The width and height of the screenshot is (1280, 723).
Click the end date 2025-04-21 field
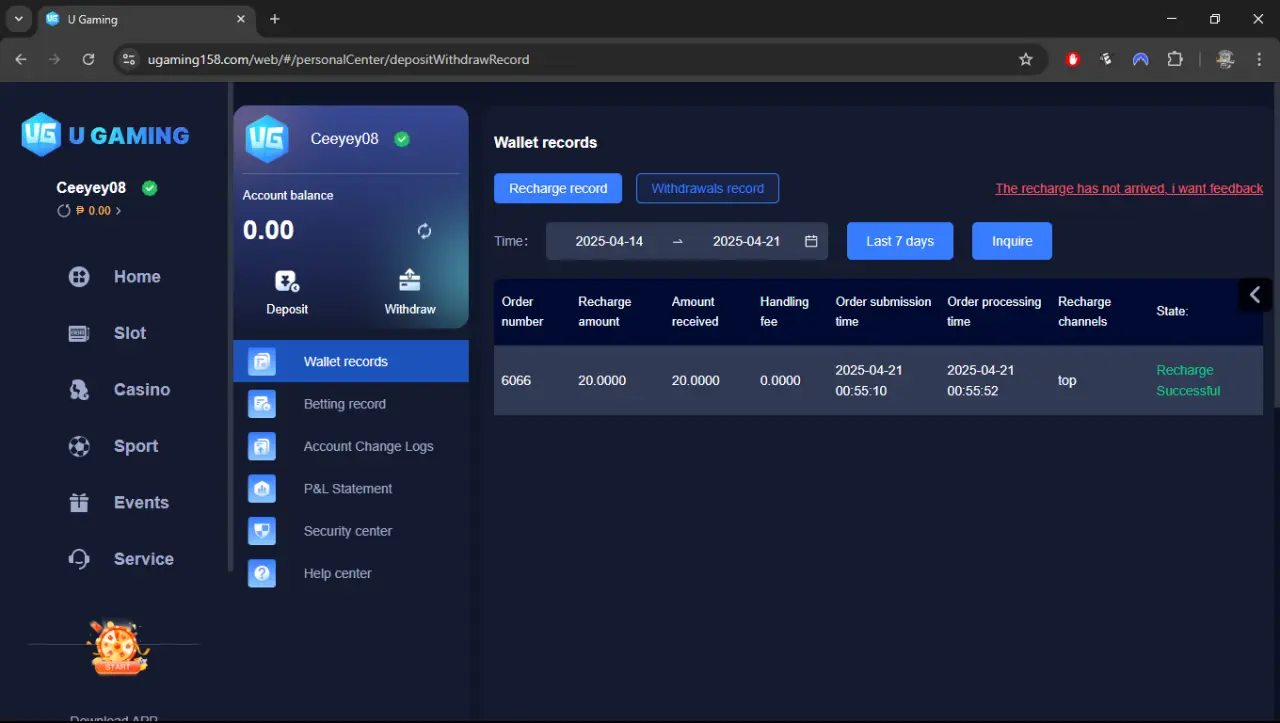pos(746,241)
